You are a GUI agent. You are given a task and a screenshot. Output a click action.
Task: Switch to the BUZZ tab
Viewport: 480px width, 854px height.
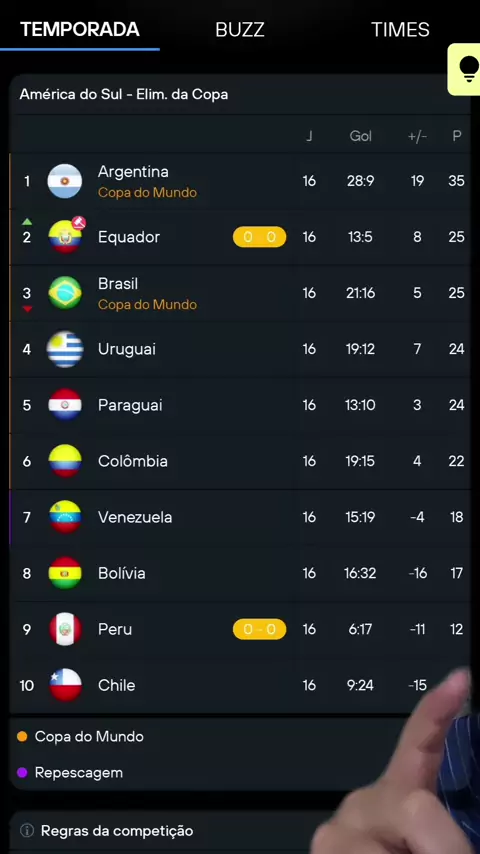tap(240, 29)
